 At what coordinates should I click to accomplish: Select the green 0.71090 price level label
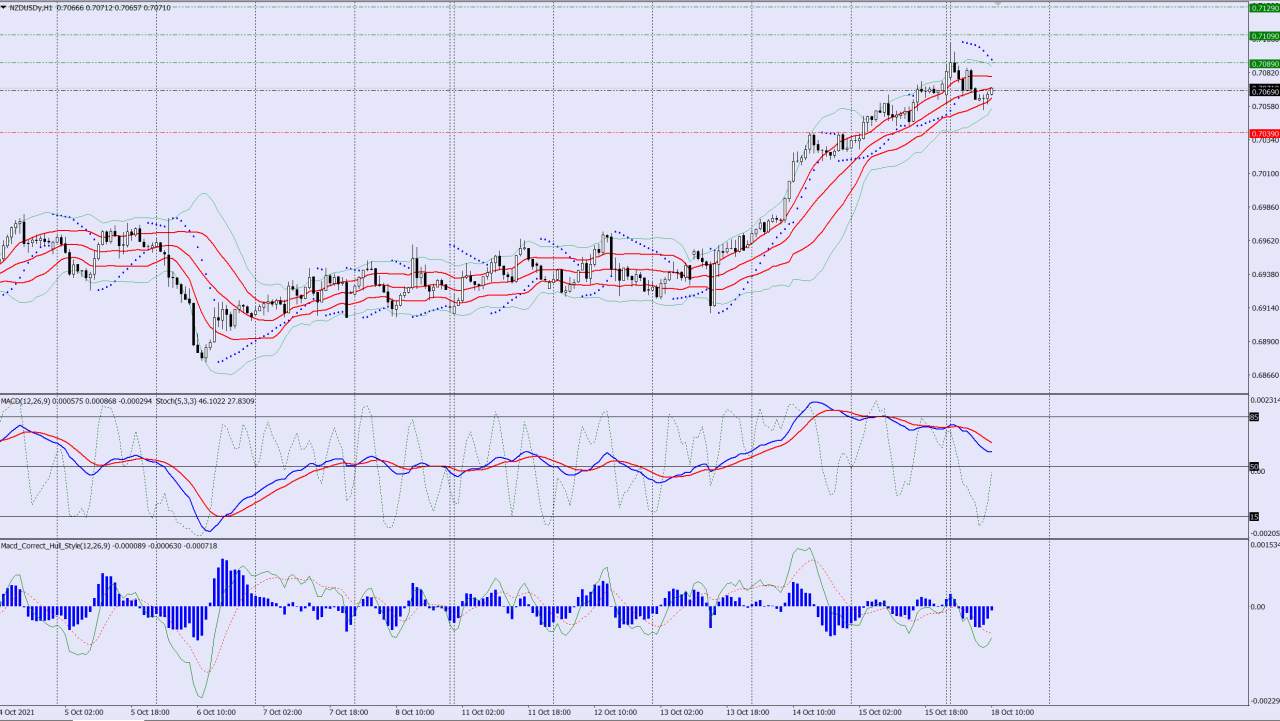(1264, 36)
